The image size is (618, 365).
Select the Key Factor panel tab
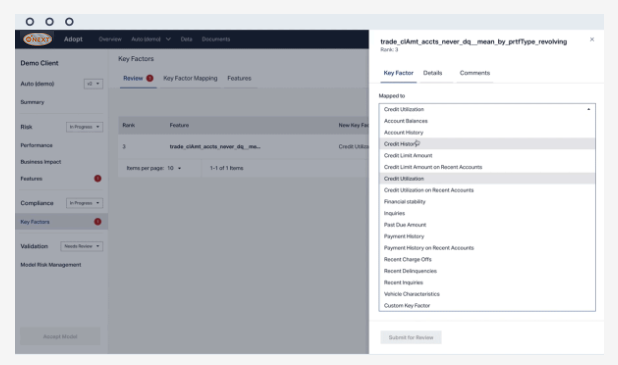(x=398, y=73)
